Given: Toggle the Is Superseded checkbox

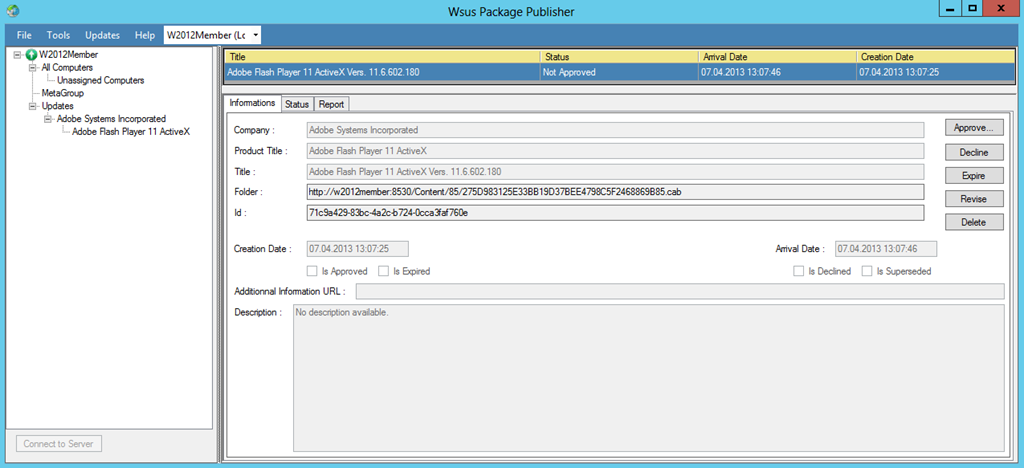Looking at the screenshot, I should coord(867,271).
